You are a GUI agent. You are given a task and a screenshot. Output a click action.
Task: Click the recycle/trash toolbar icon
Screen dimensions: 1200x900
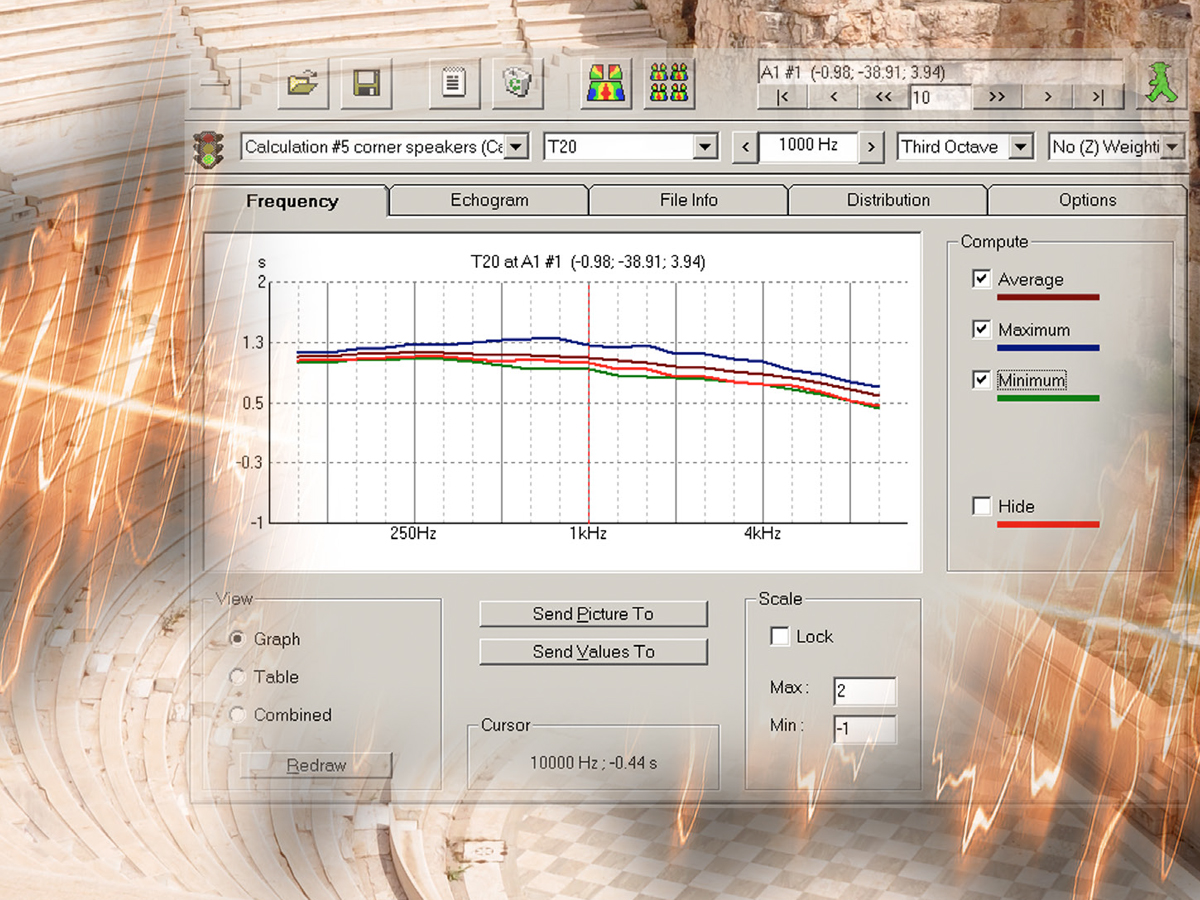click(518, 84)
